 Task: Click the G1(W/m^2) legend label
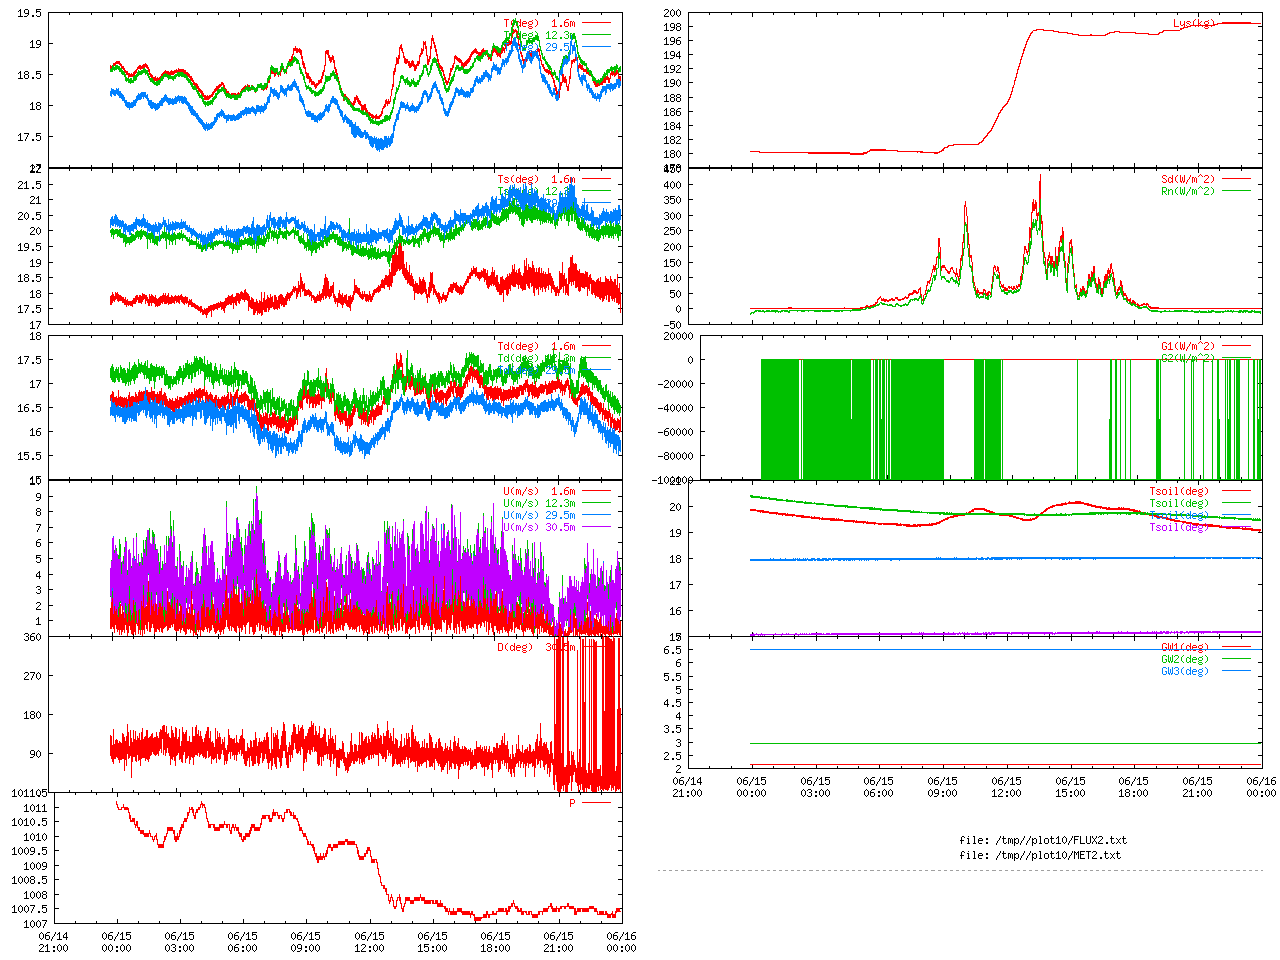tap(1187, 347)
